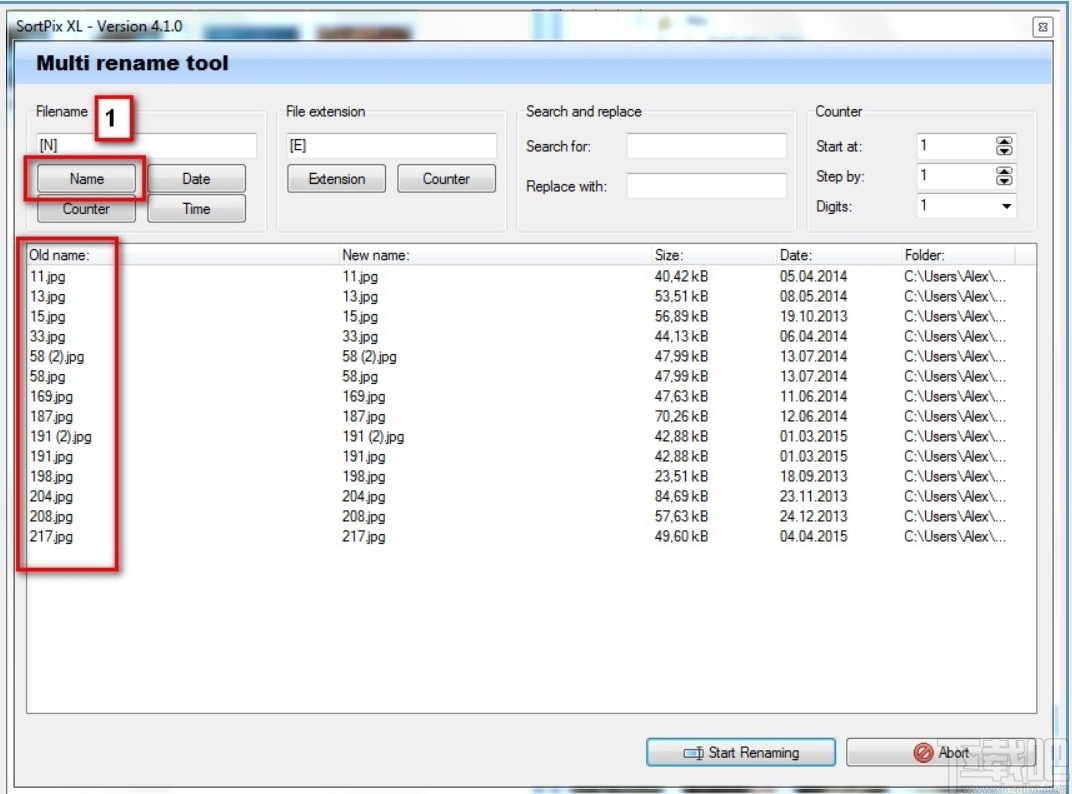Select old name 217.jpg

51,536
